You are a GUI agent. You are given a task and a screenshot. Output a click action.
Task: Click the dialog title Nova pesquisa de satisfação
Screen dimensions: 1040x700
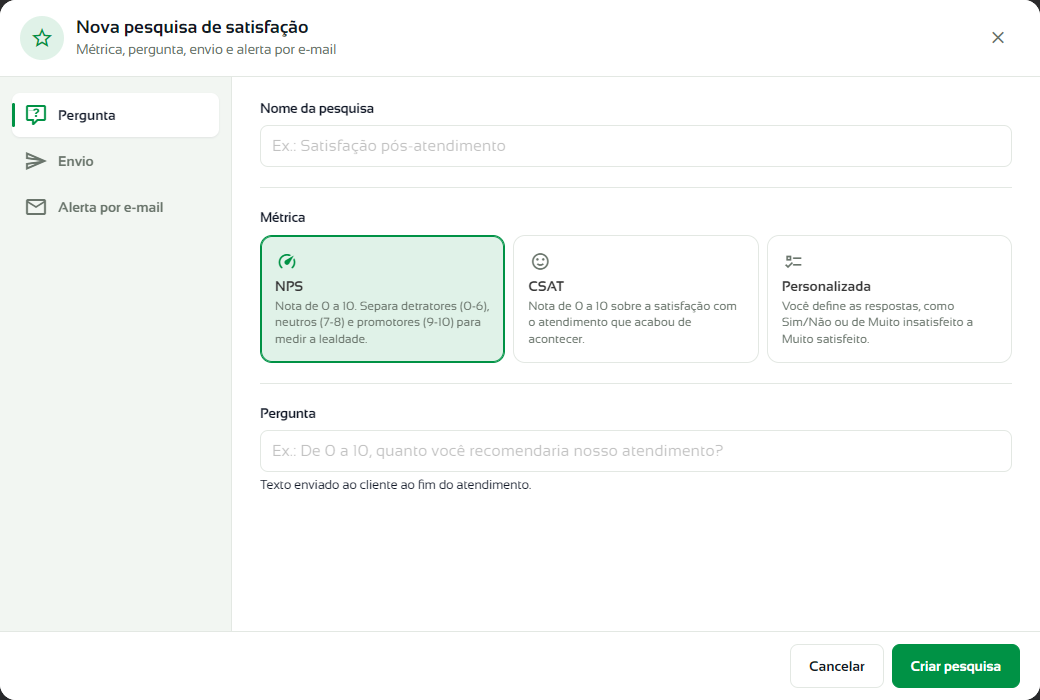tap(192, 27)
